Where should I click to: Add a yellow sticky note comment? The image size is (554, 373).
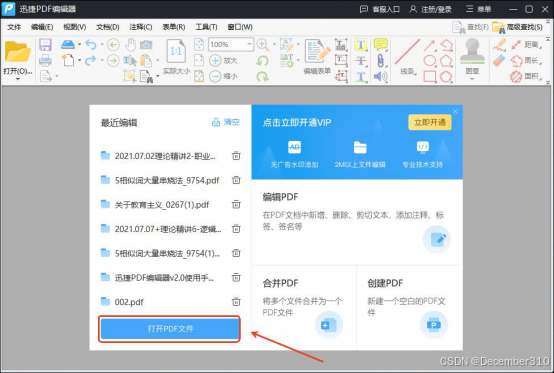(381, 45)
